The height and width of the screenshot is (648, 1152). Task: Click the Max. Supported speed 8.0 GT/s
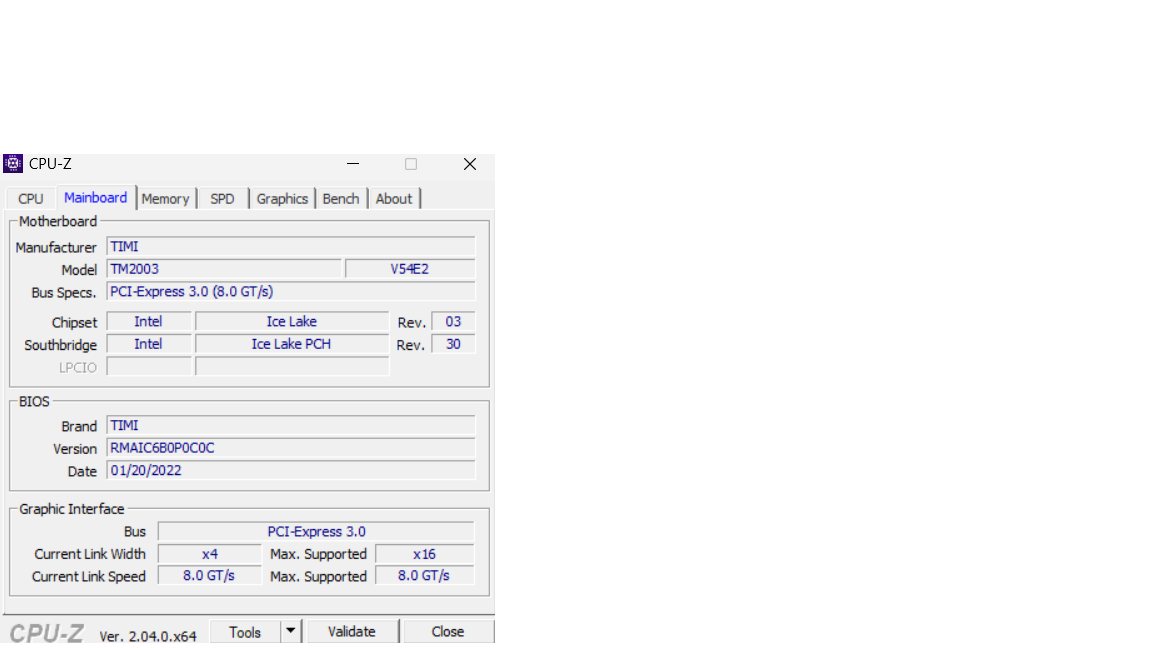tap(425, 575)
